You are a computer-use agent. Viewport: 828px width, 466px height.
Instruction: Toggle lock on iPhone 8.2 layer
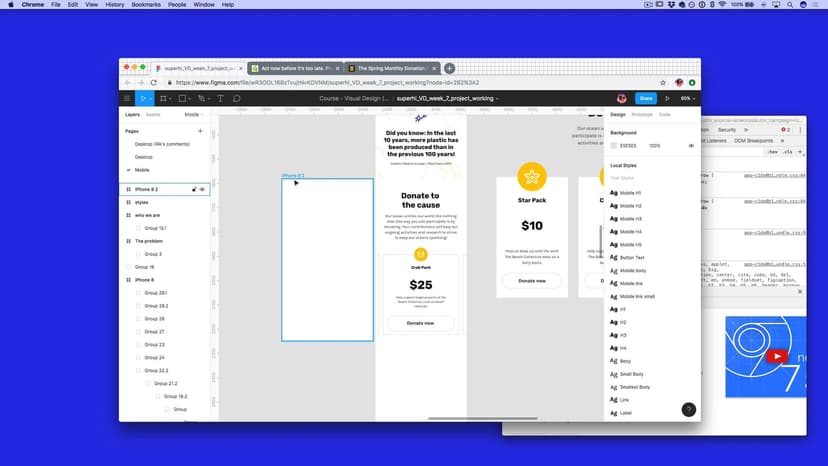pos(194,188)
